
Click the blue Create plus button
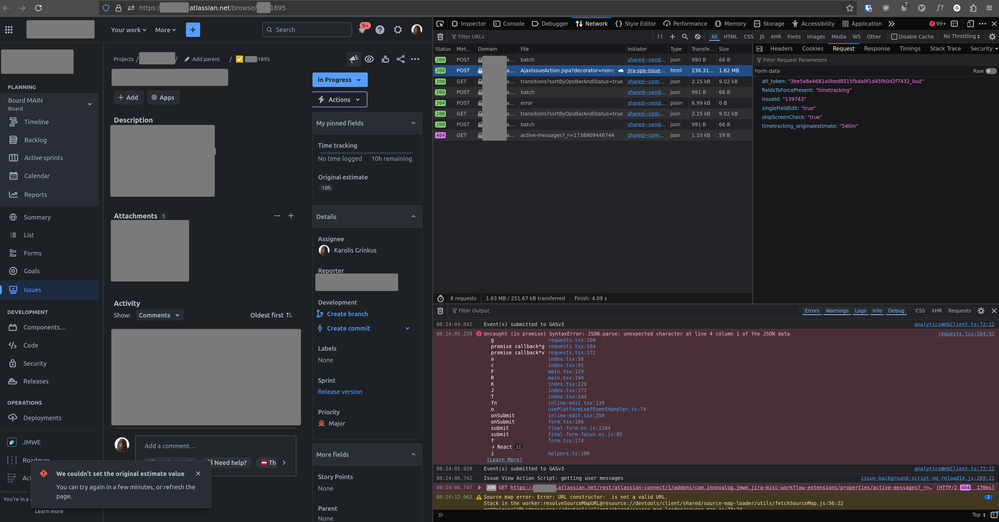tap(193, 30)
